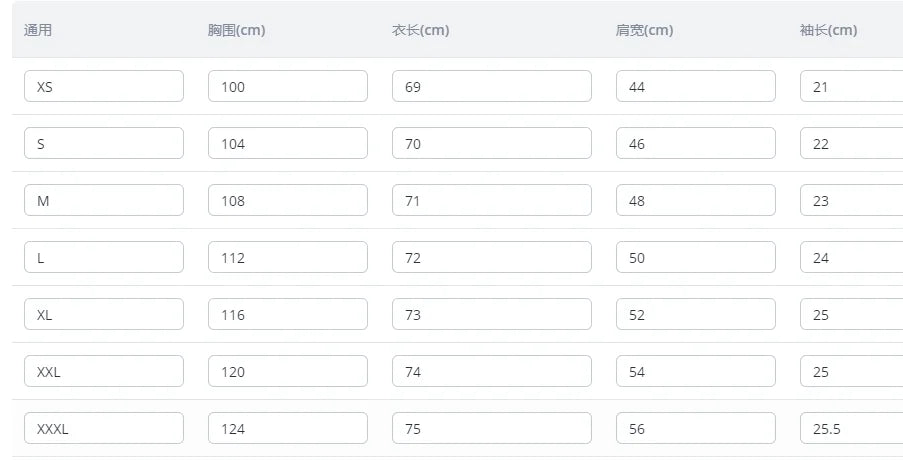
Task: Edit the chest field containing 104
Action: [288, 143]
